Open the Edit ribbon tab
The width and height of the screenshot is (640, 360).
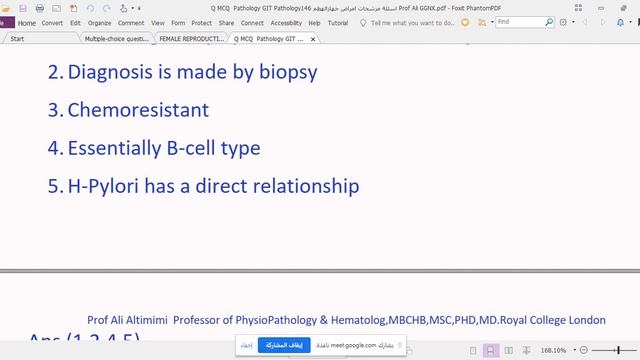point(75,23)
